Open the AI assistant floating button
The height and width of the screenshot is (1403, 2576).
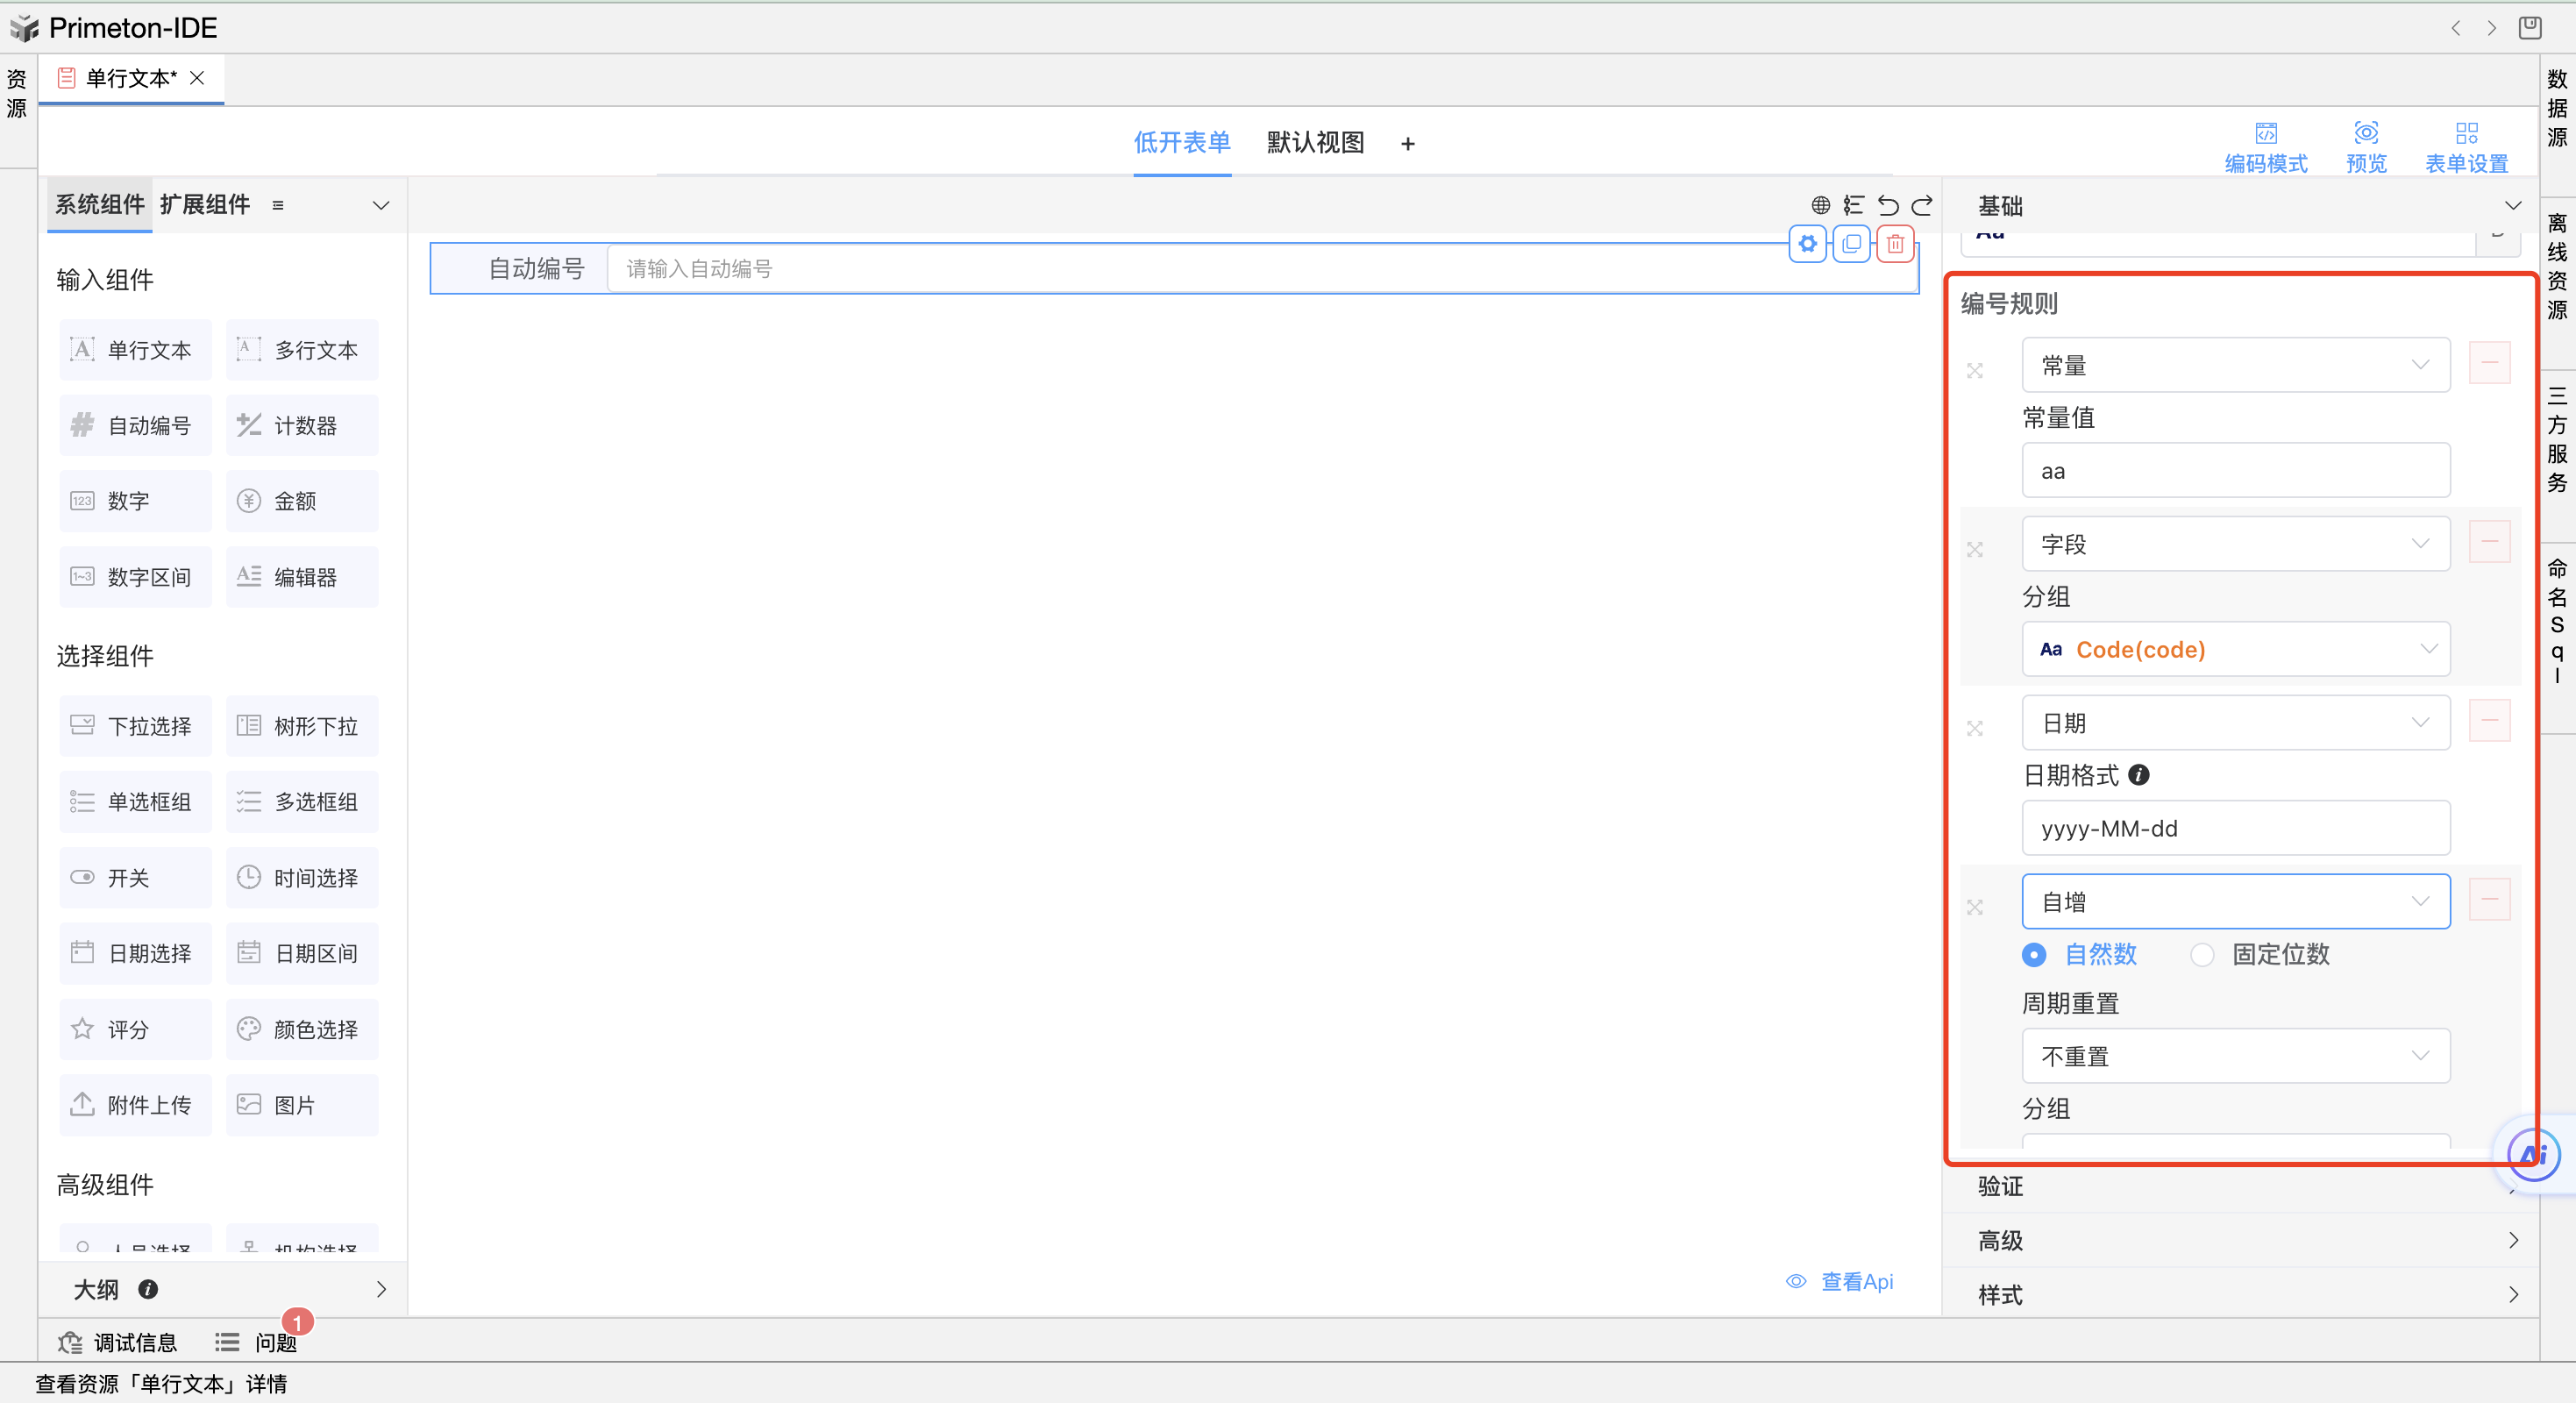click(x=2532, y=1155)
